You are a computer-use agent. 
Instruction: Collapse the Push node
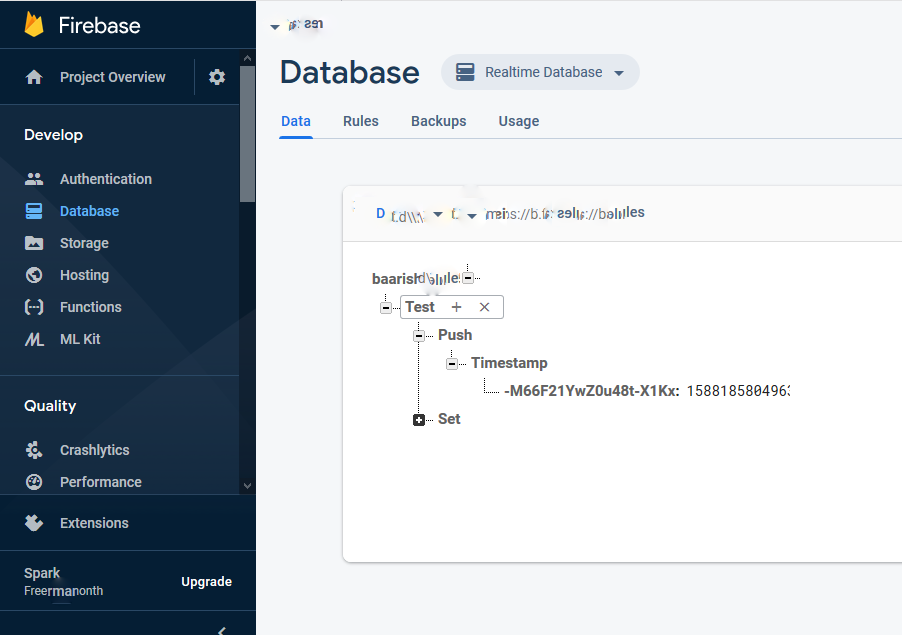(419, 336)
